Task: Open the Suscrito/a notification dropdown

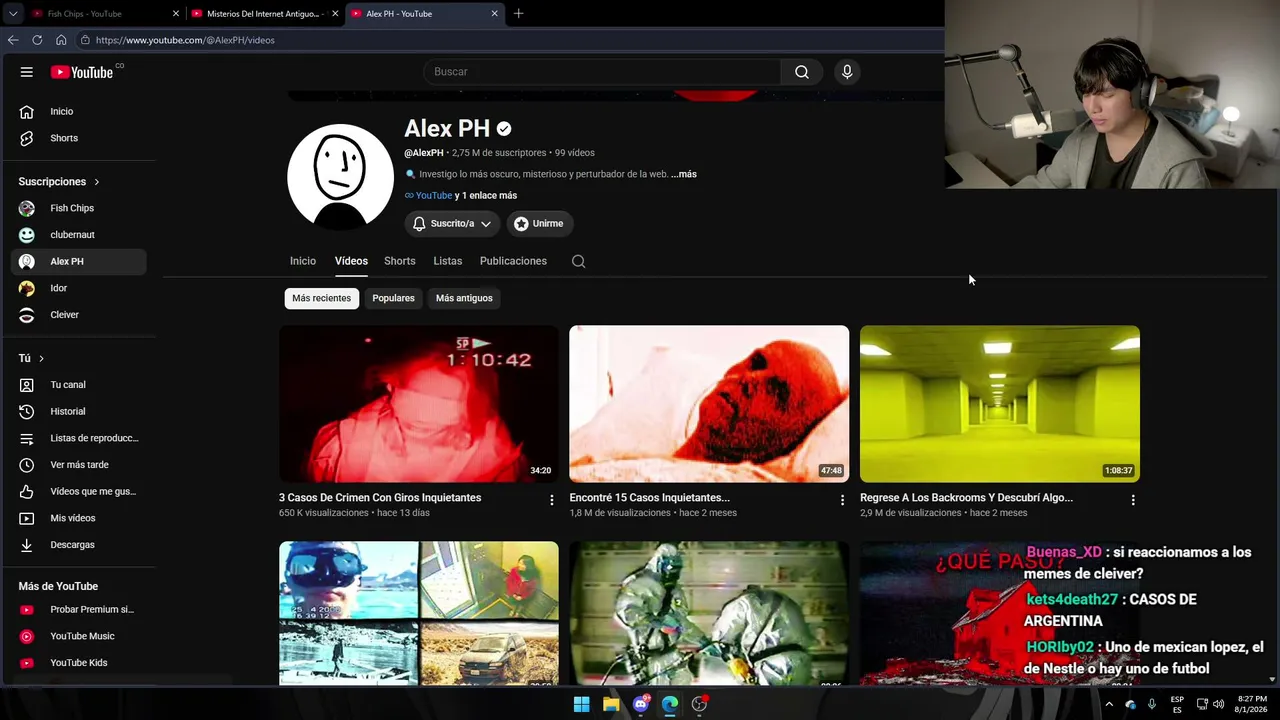Action: point(452,224)
